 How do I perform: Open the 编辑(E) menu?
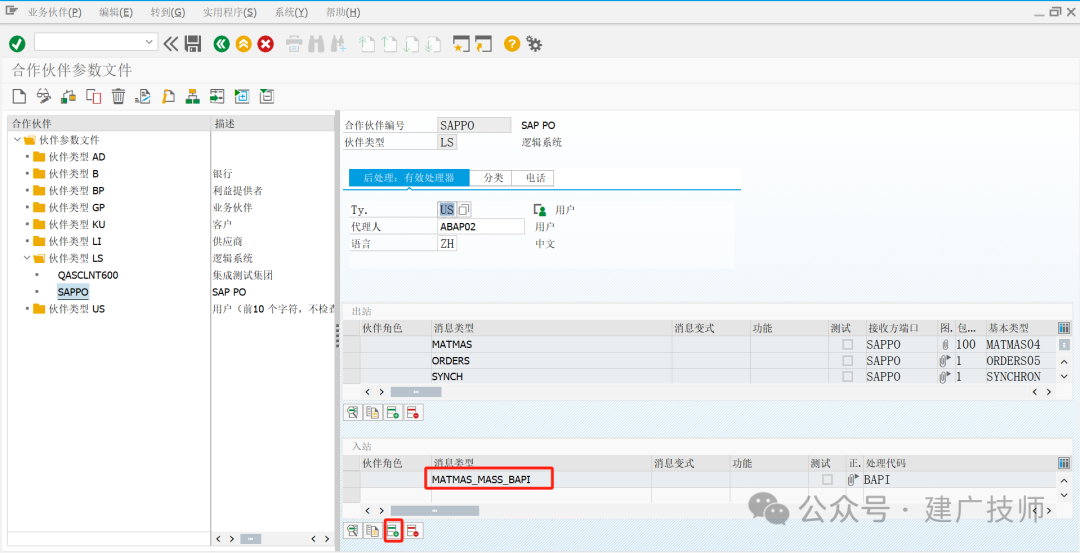tap(116, 12)
